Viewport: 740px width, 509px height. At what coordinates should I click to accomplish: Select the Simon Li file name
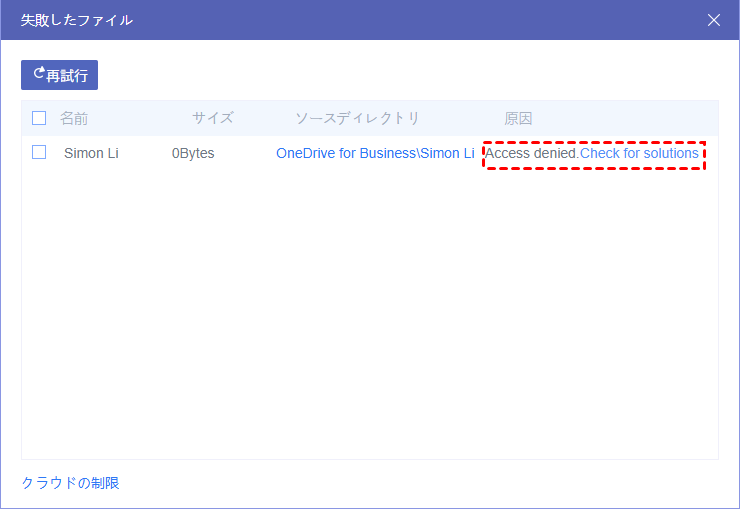91,153
